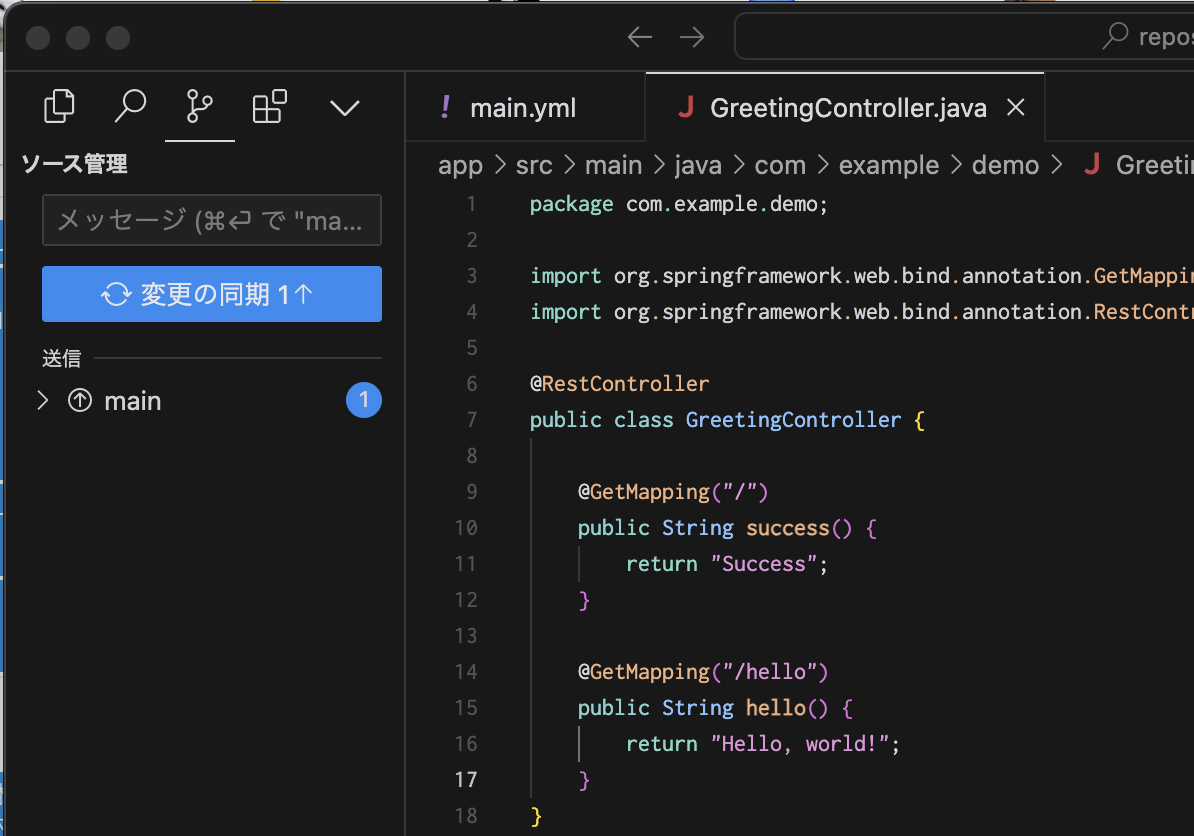
Task: Click the 変更の同期 1↑ sync button
Action: coord(212,294)
